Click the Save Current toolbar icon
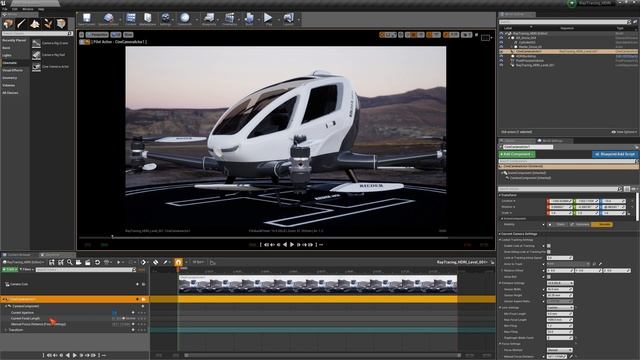This screenshot has height=360, width=640. tap(87, 19)
